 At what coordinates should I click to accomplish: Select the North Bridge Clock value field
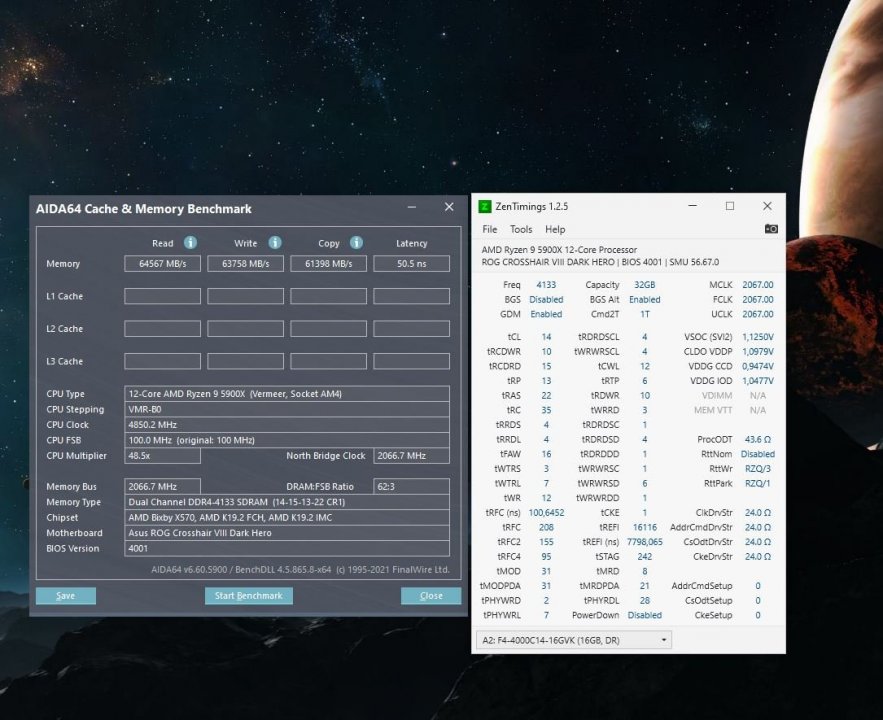[x=410, y=455]
